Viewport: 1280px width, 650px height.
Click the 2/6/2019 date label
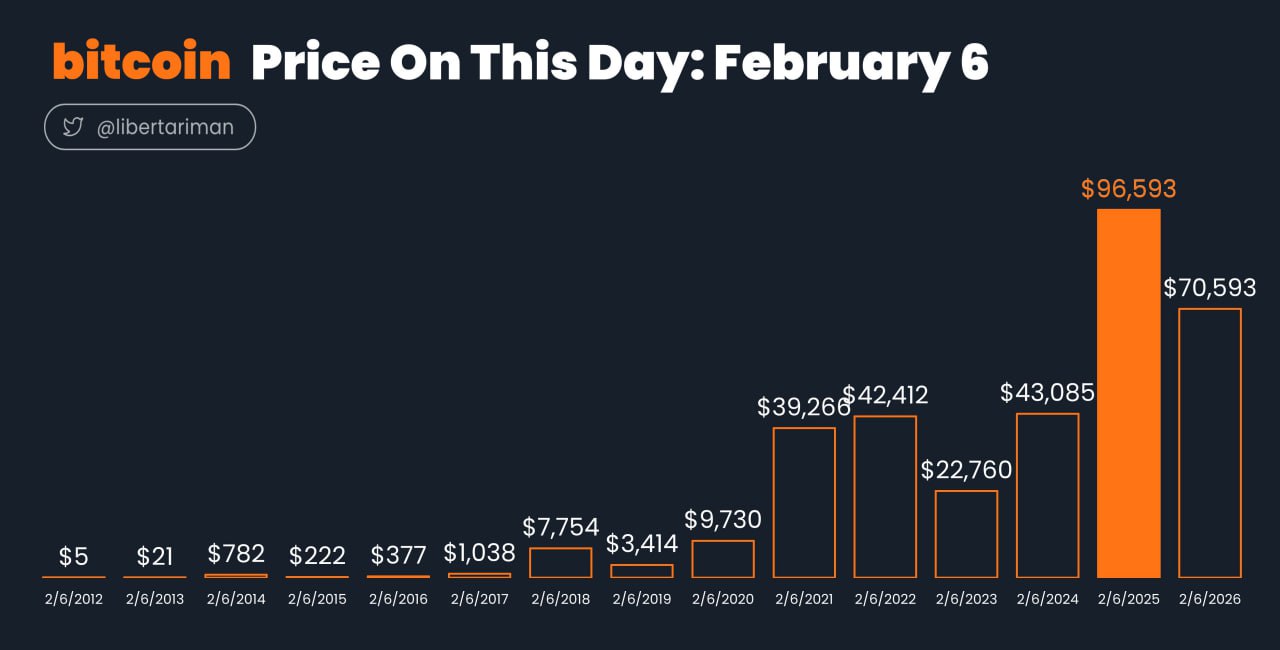click(x=641, y=600)
